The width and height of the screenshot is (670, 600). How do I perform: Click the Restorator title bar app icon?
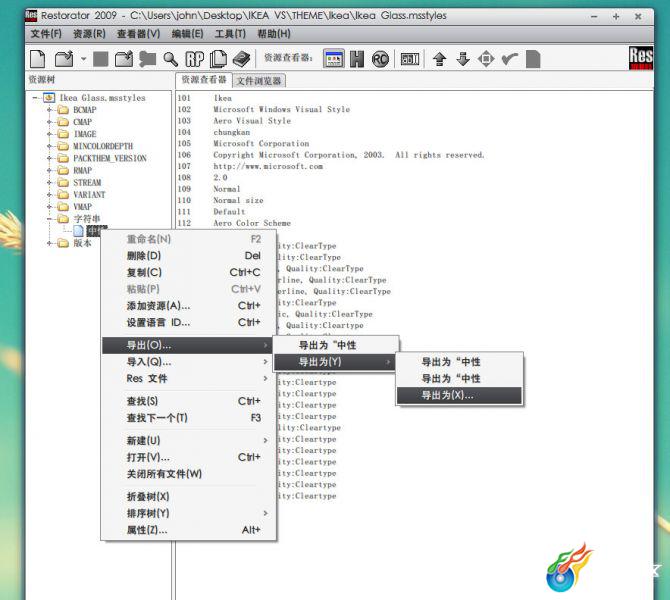pos(31,15)
